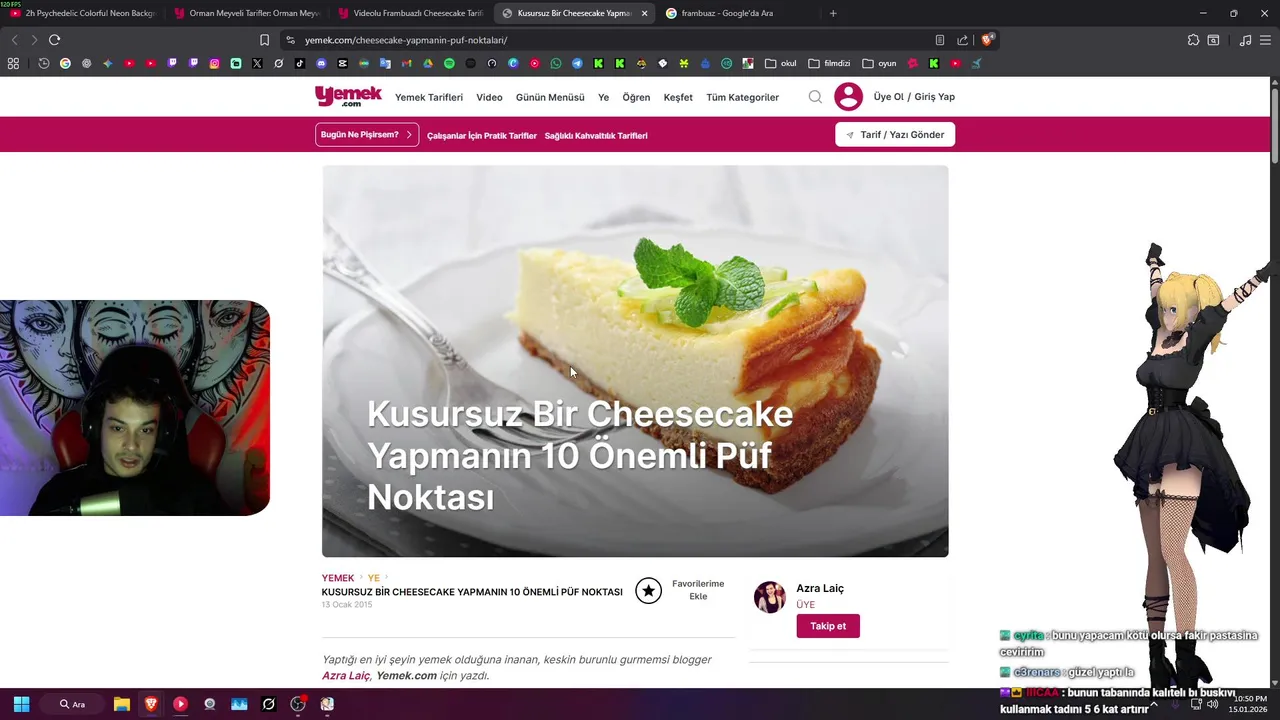Open Keşfet menu item
The width and height of the screenshot is (1280, 720).
coord(678,97)
